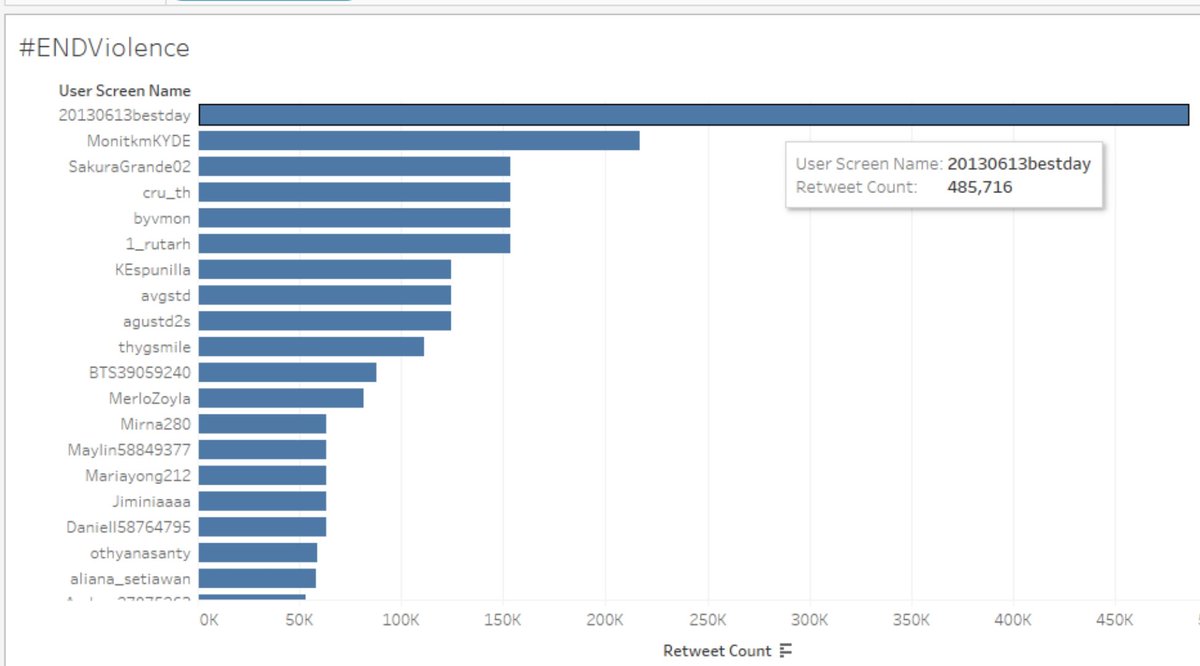Click 20130613bestday name inside the tooltip

click(1019, 163)
